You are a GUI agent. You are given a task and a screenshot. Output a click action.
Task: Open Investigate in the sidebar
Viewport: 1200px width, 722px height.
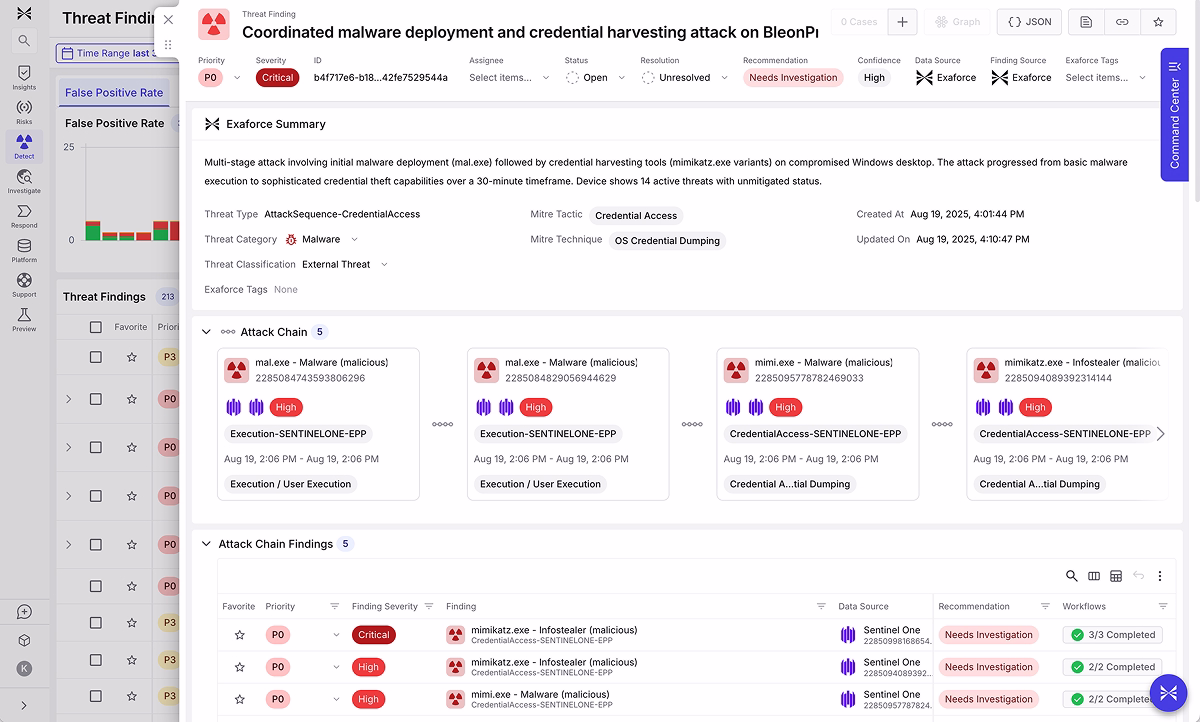[24, 181]
